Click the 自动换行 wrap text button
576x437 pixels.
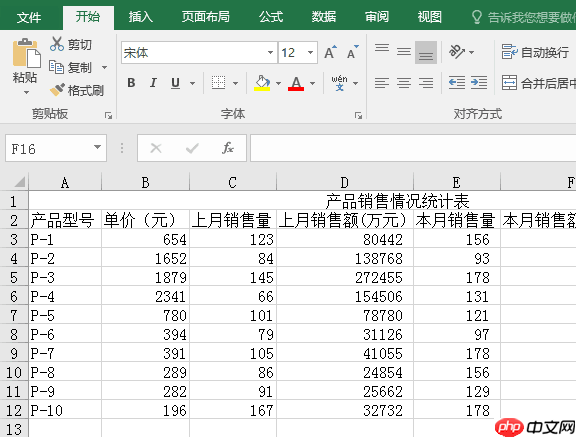[x=535, y=53]
